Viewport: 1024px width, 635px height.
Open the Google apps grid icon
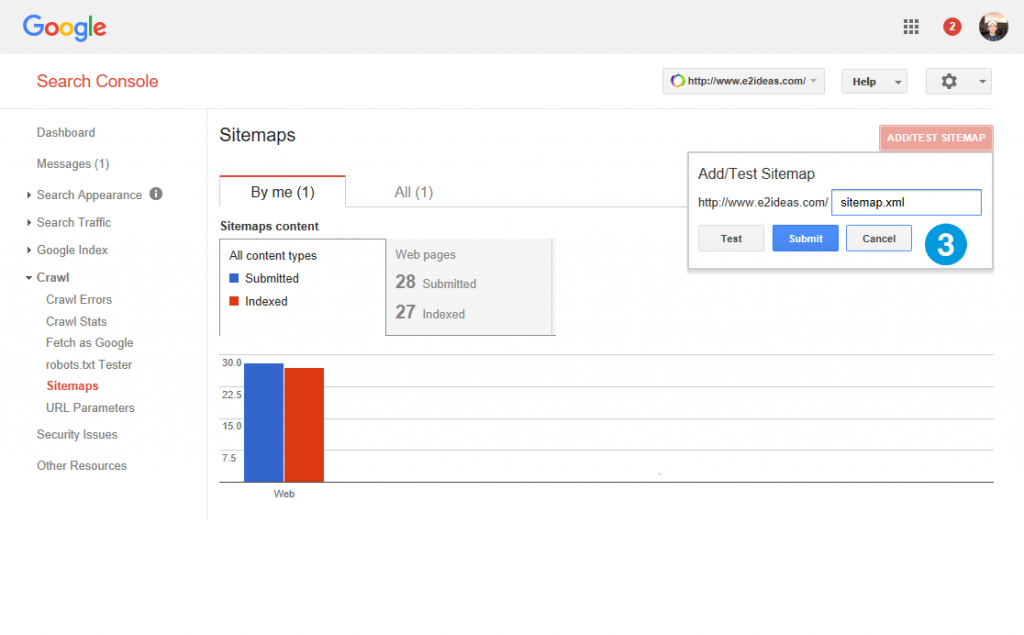click(x=910, y=27)
